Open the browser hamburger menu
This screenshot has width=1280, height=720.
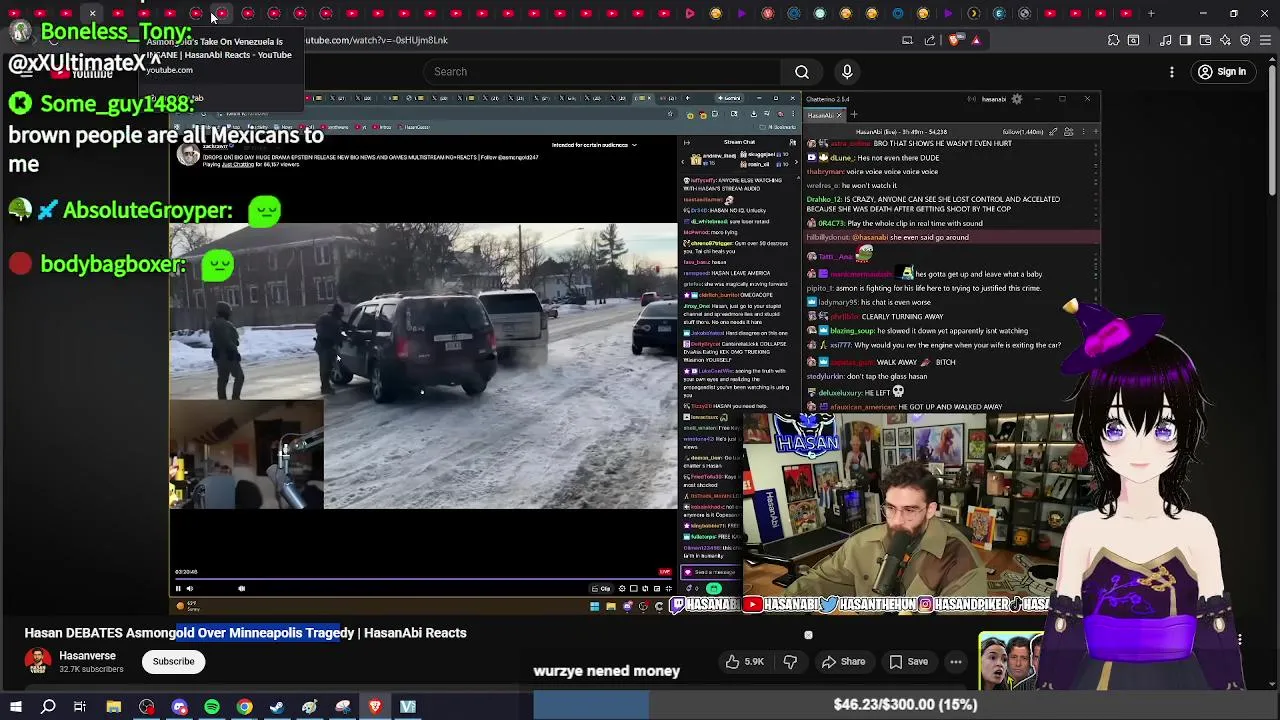(1265, 40)
